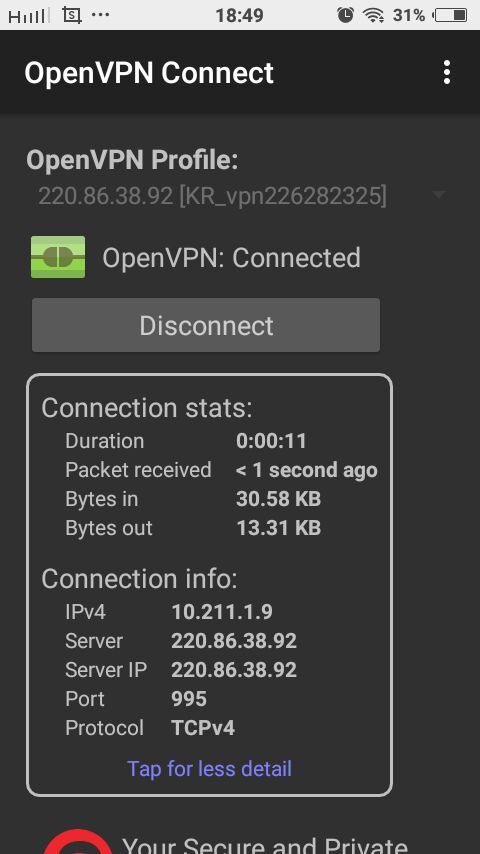This screenshot has height=854, width=480.
Task: Tap the Wi-Fi status bar icon
Action: pyautogui.click(x=373, y=15)
